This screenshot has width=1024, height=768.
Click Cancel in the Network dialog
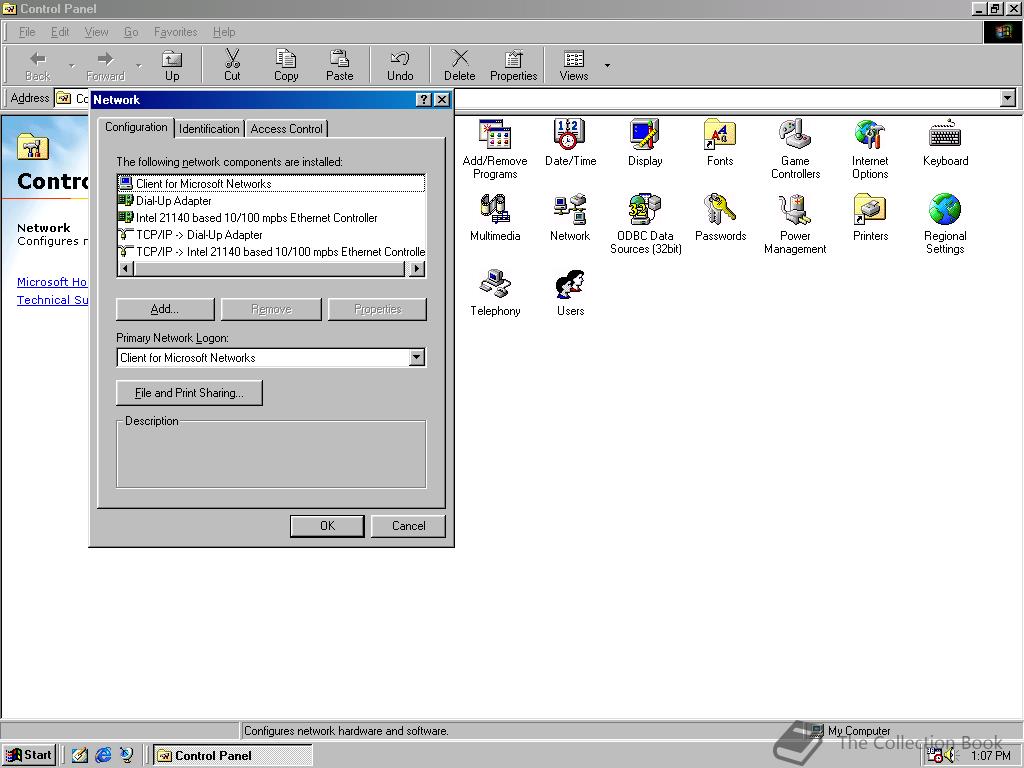pyautogui.click(x=408, y=526)
